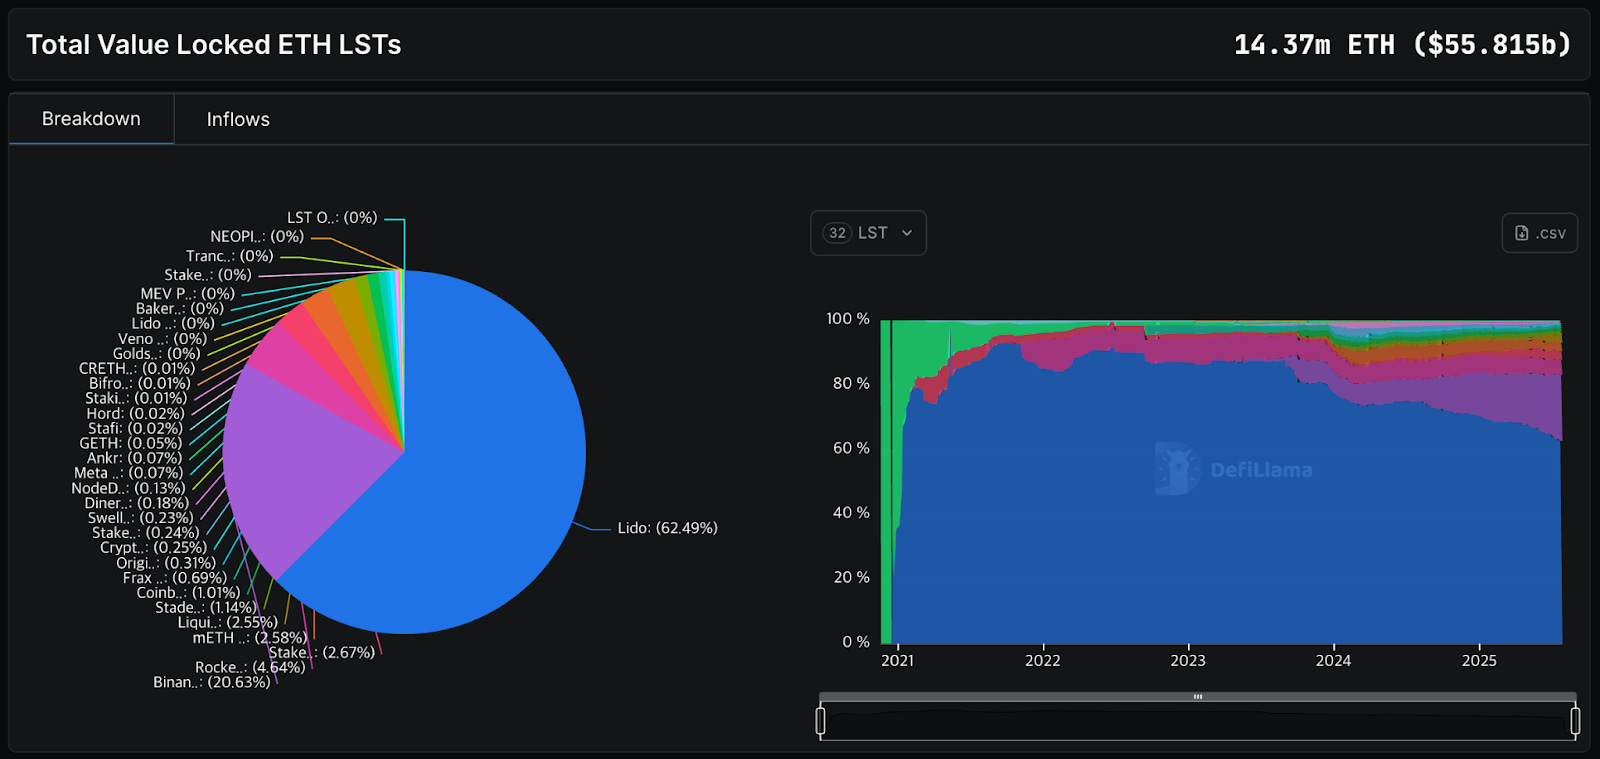Click the 2021 x-axis label
Viewport: 1600px width, 759px height.
pyautogui.click(x=897, y=660)
